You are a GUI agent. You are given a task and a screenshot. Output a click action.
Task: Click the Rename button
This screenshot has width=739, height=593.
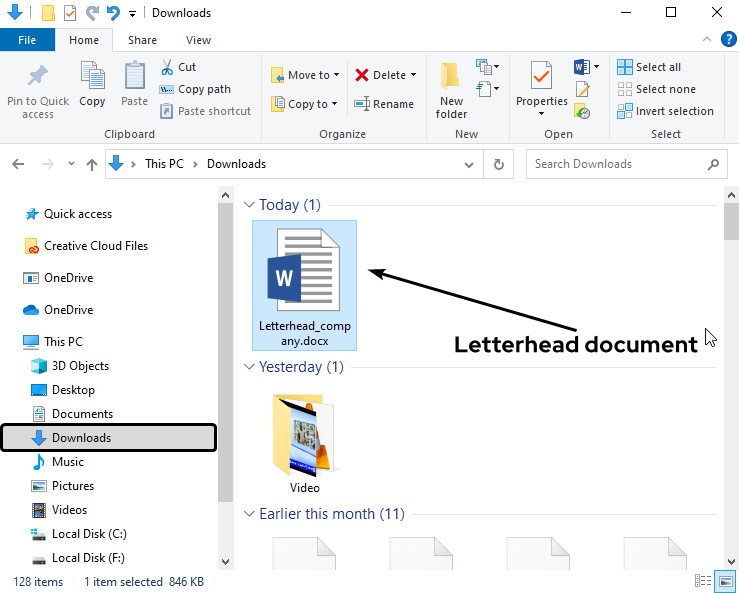point(384,104)
